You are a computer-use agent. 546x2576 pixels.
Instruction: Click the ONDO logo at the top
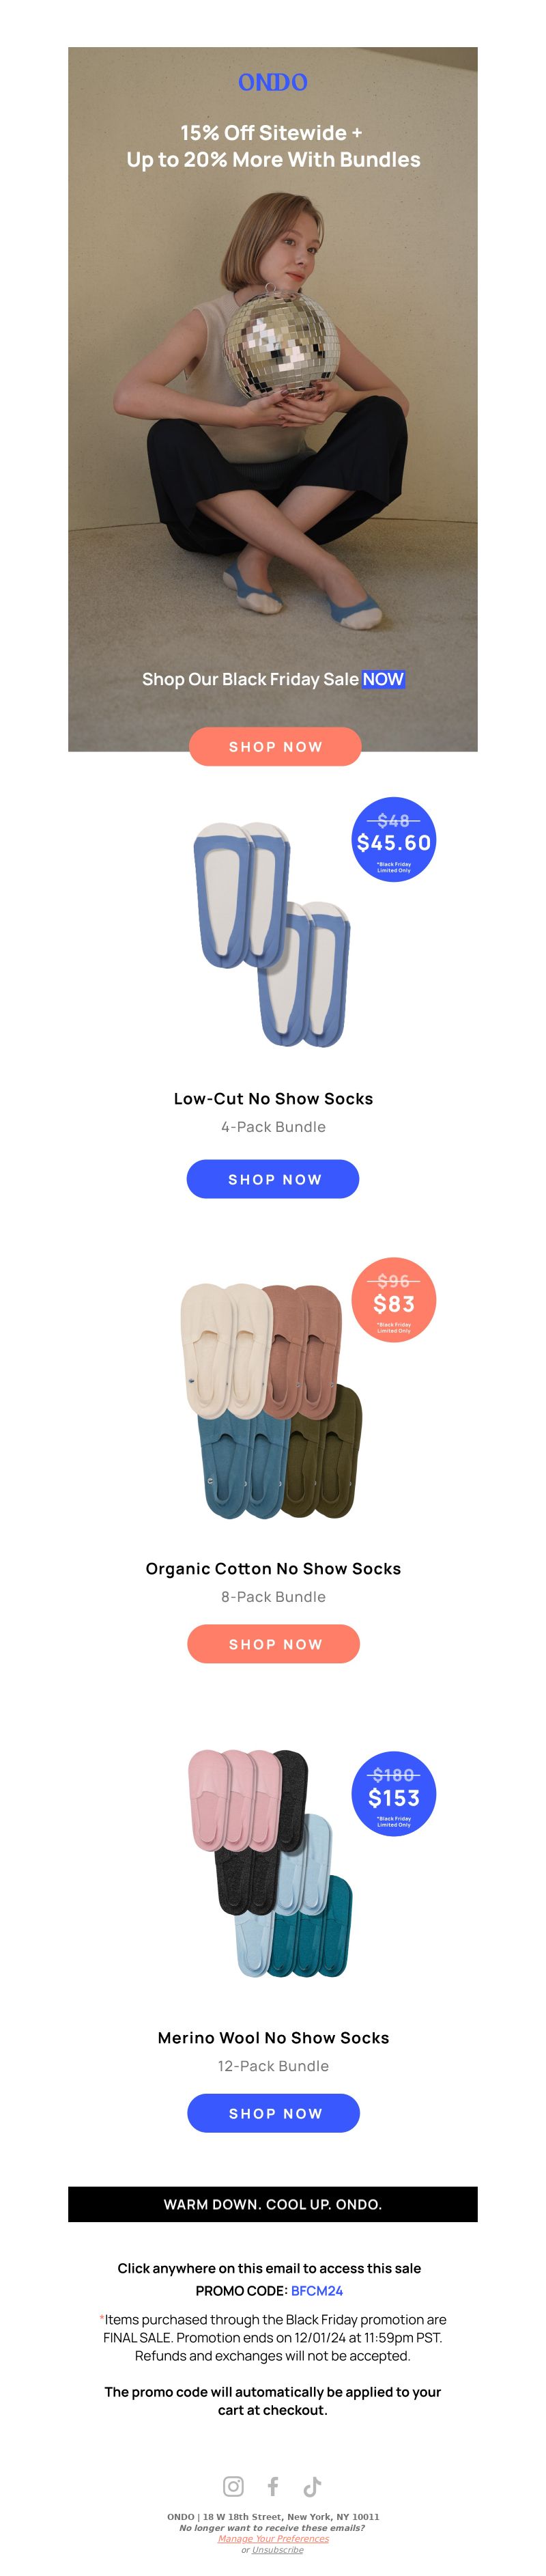(x=272, y=82)
